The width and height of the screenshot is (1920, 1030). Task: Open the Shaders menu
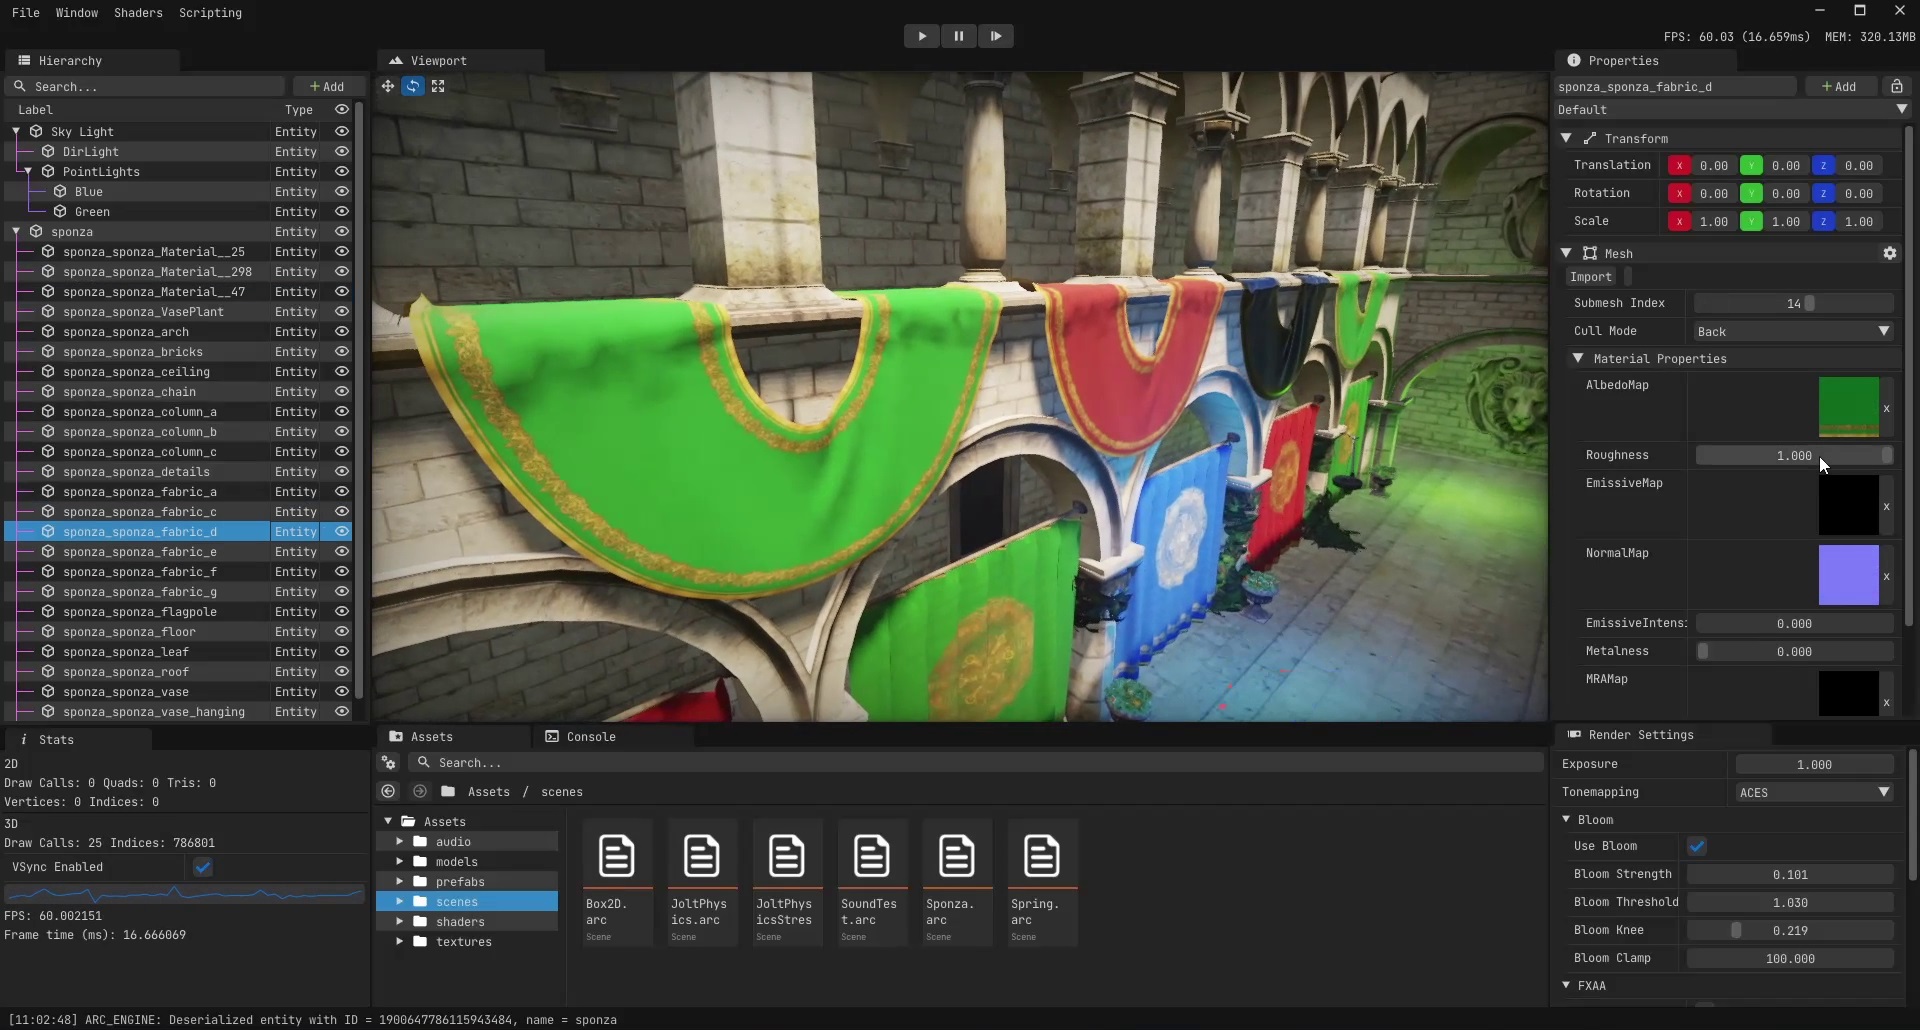tap(138, 13)
